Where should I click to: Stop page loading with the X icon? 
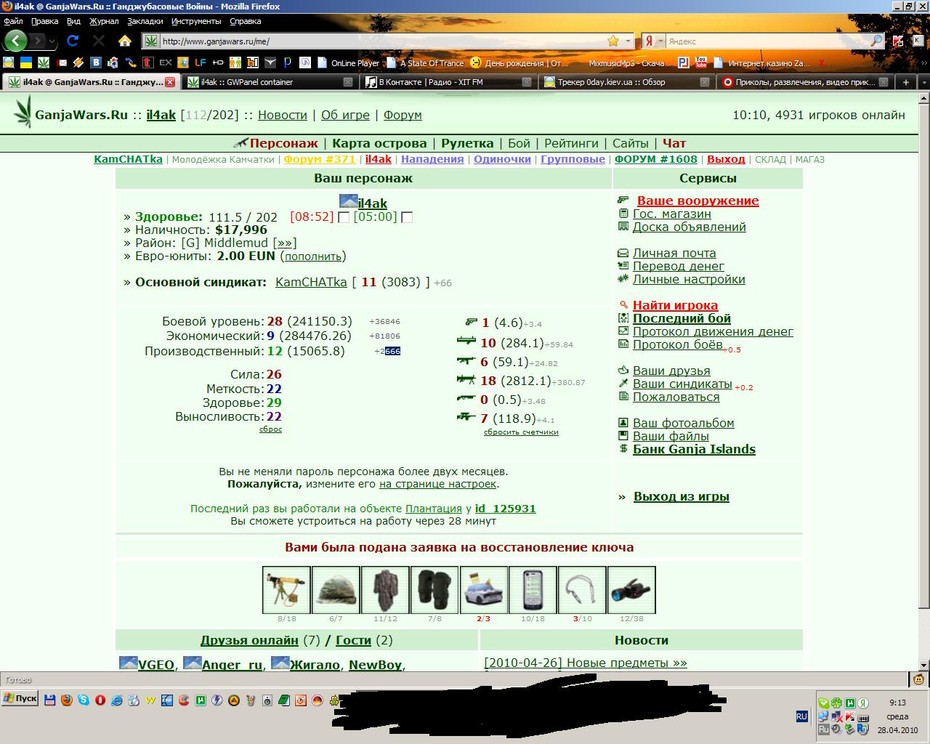click(98, 41)
